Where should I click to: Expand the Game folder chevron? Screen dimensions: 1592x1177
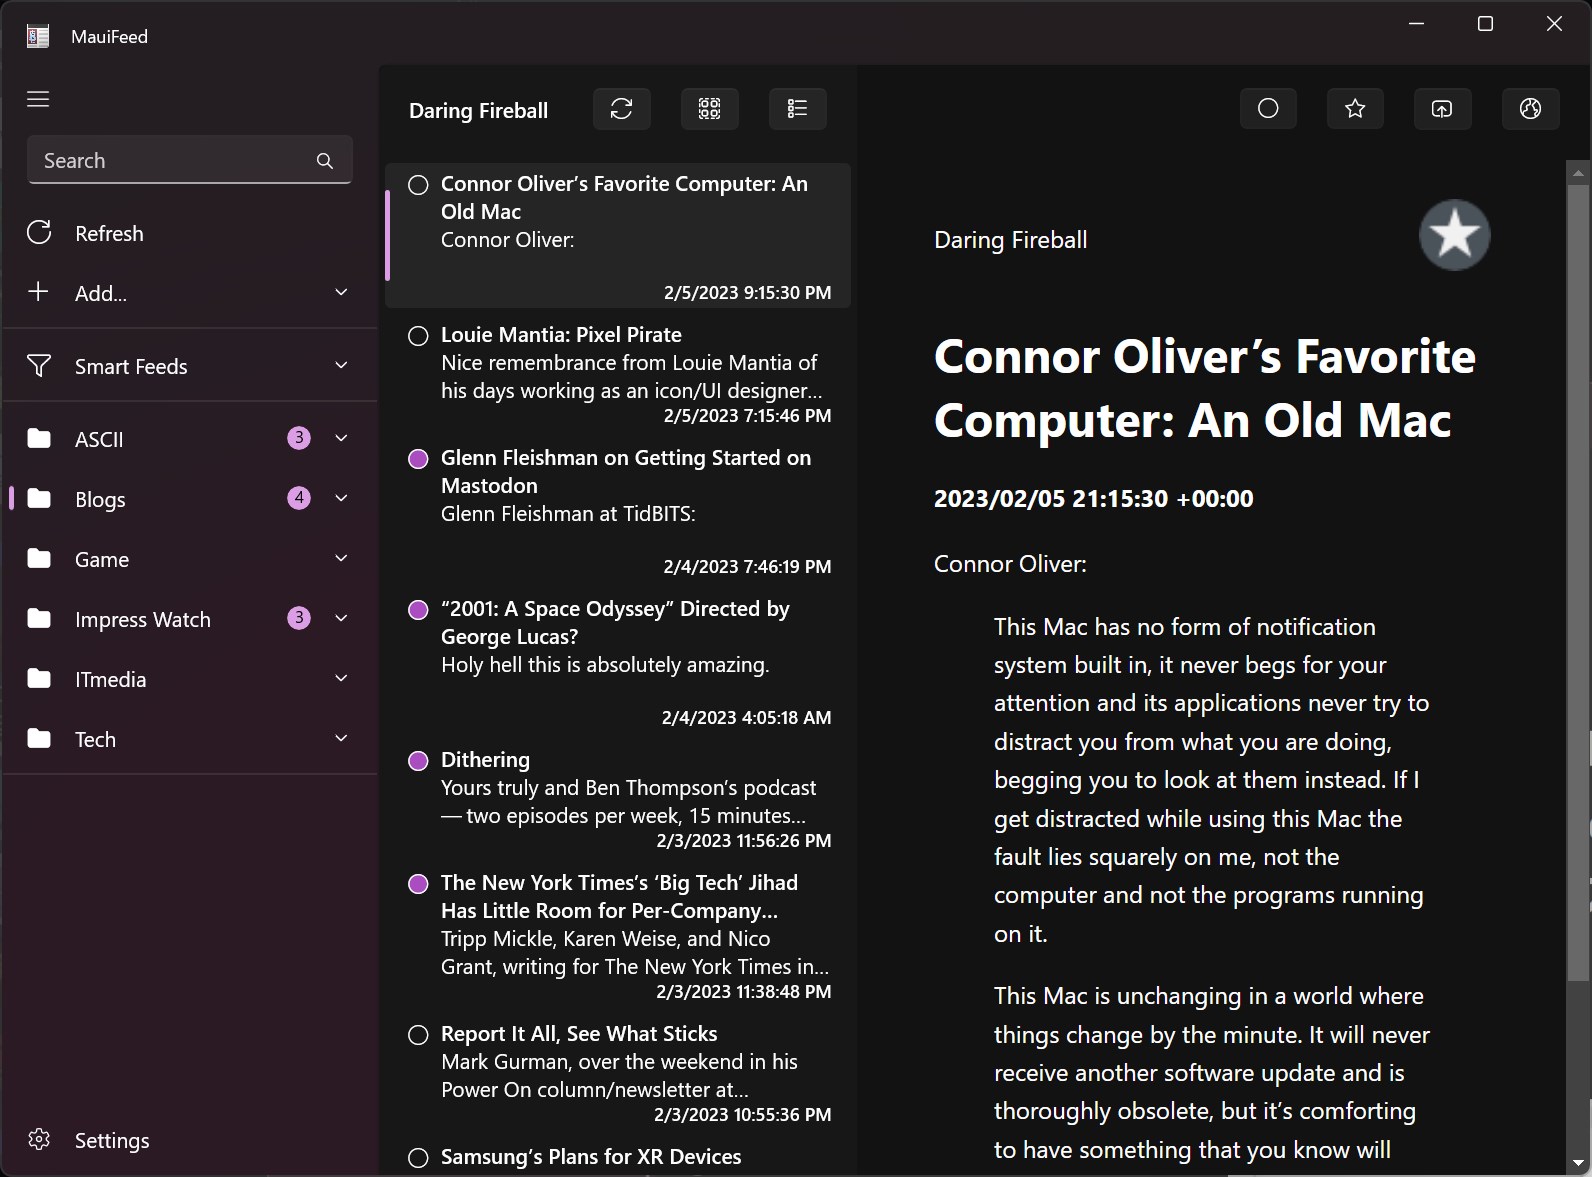[x=341, y=558]
